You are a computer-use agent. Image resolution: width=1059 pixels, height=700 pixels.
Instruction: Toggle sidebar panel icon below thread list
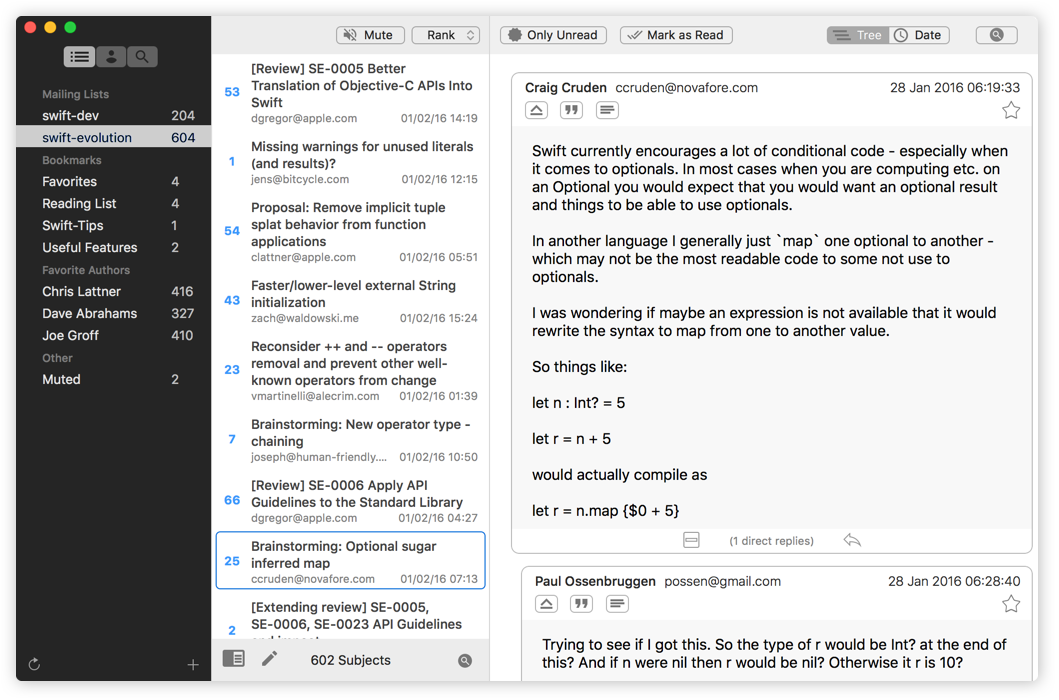tap(234, 659)
